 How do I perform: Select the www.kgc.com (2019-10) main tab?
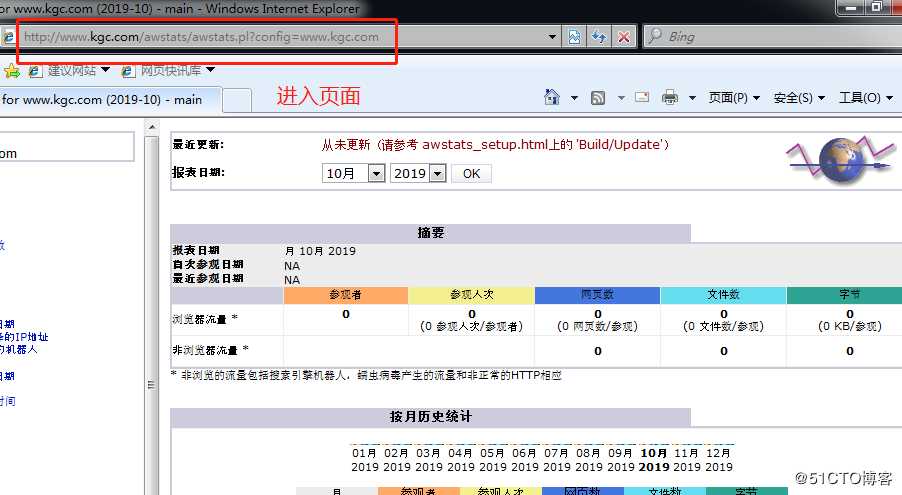(109, 100)
